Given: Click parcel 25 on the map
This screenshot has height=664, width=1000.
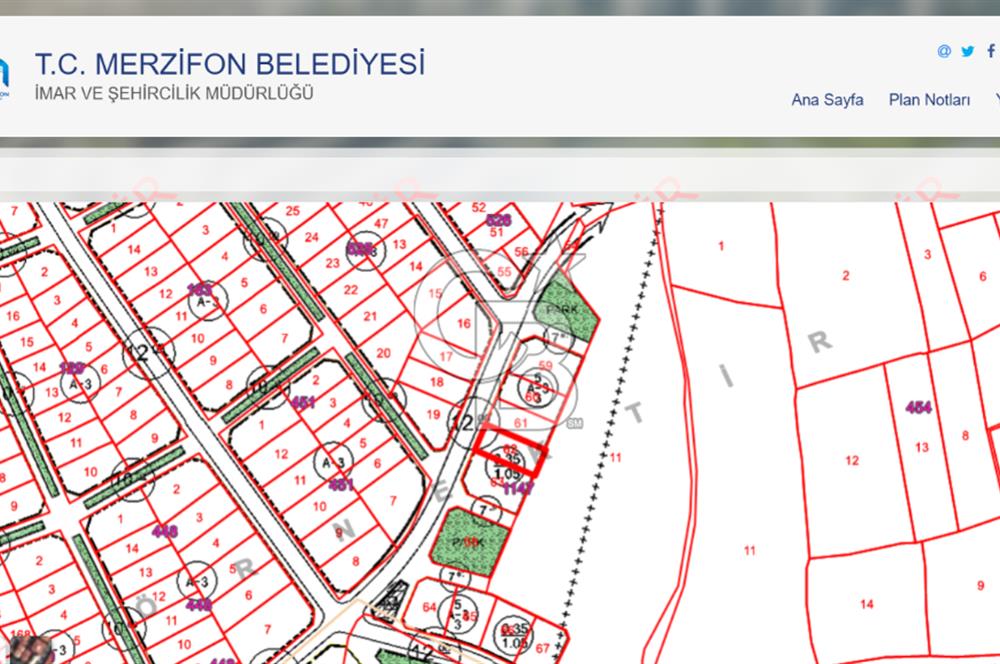Looking at the screenshot, I should (x=293, y=210).
